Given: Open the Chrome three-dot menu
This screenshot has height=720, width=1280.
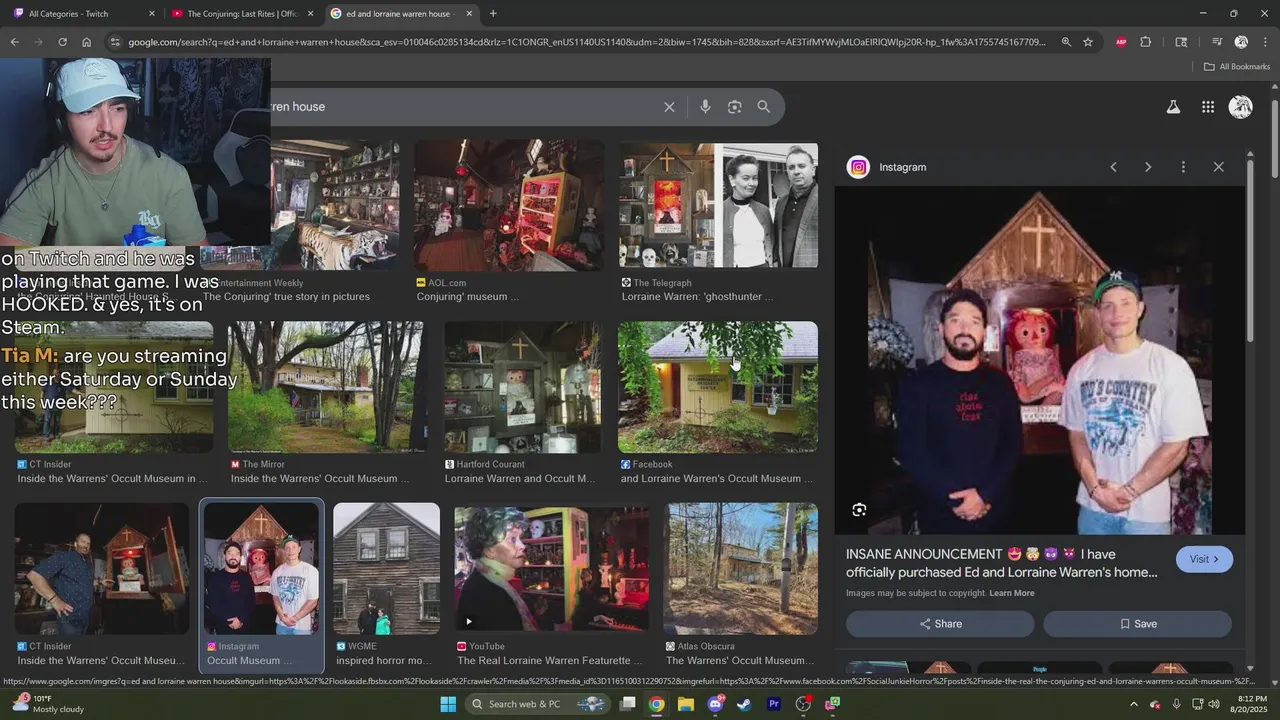Looking at the screenshot, I should click(1266, 42).
